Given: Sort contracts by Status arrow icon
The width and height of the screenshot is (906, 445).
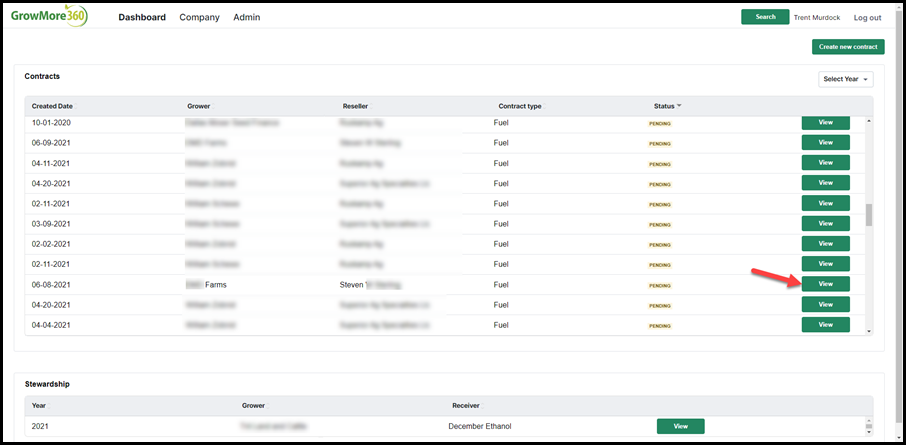Looking at the screenshot, I should point(679,106).
